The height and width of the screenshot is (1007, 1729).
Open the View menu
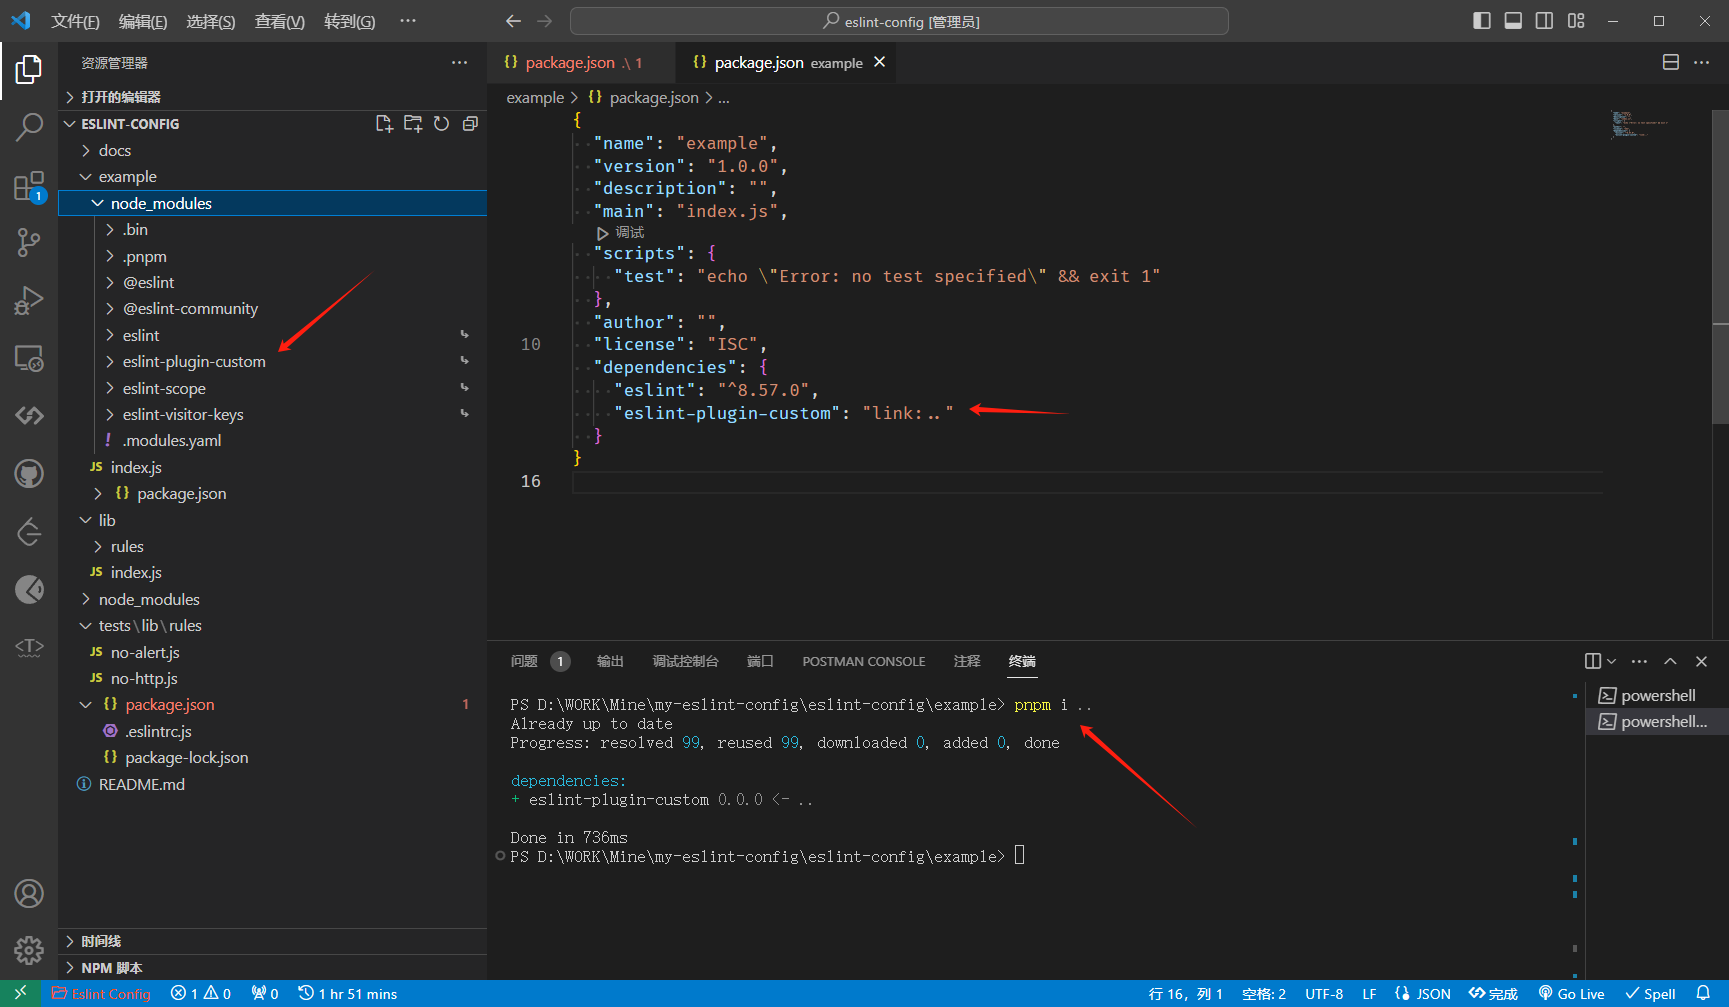(x=280, y=21)
